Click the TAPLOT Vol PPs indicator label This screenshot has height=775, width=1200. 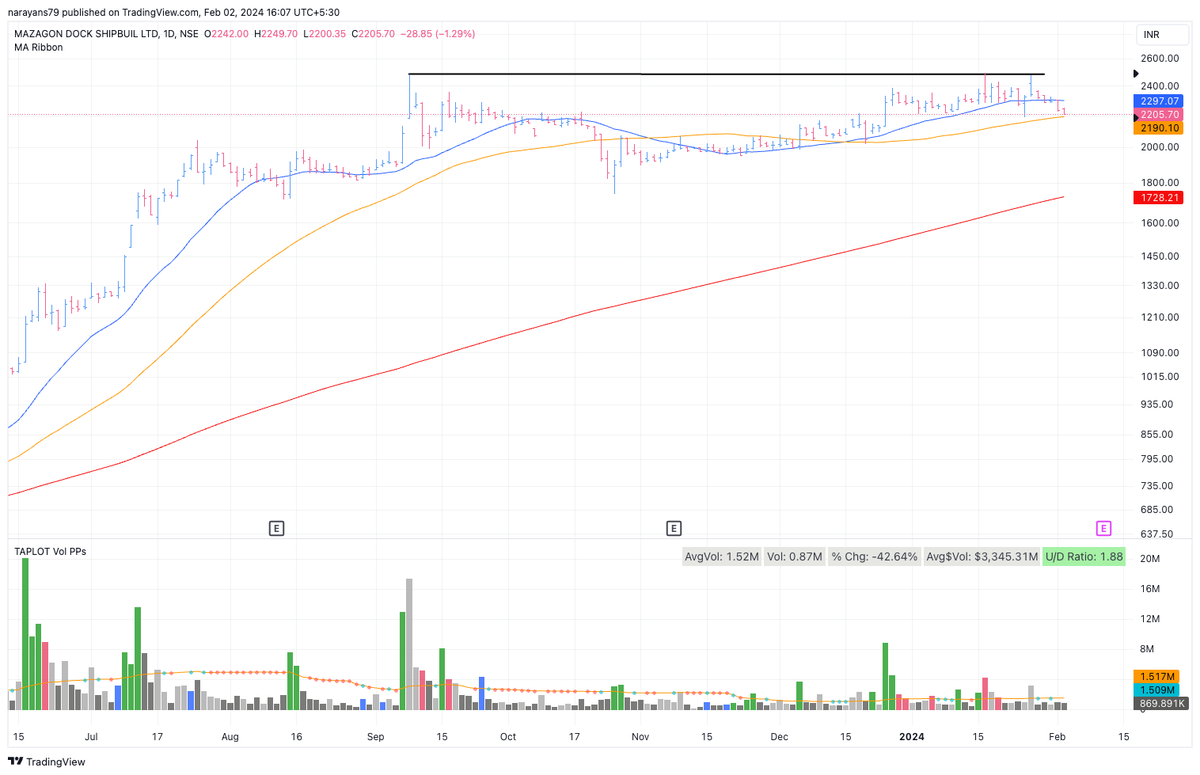click(x=49, y=551)
